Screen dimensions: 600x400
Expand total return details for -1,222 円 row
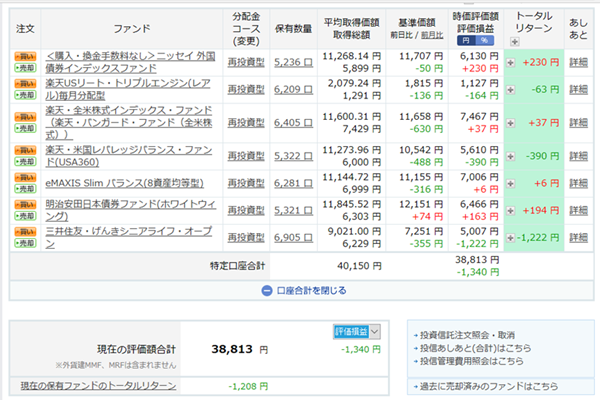click(x=512, y=238)
